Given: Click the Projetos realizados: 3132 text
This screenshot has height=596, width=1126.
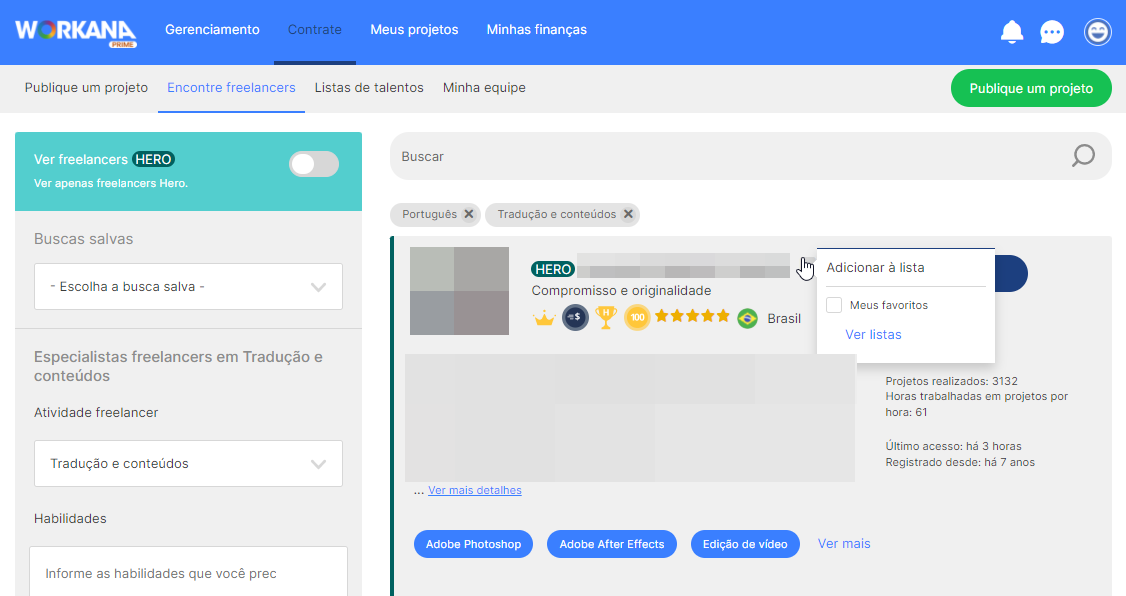Looking at the screenshot, I should (x=951, y=381).
